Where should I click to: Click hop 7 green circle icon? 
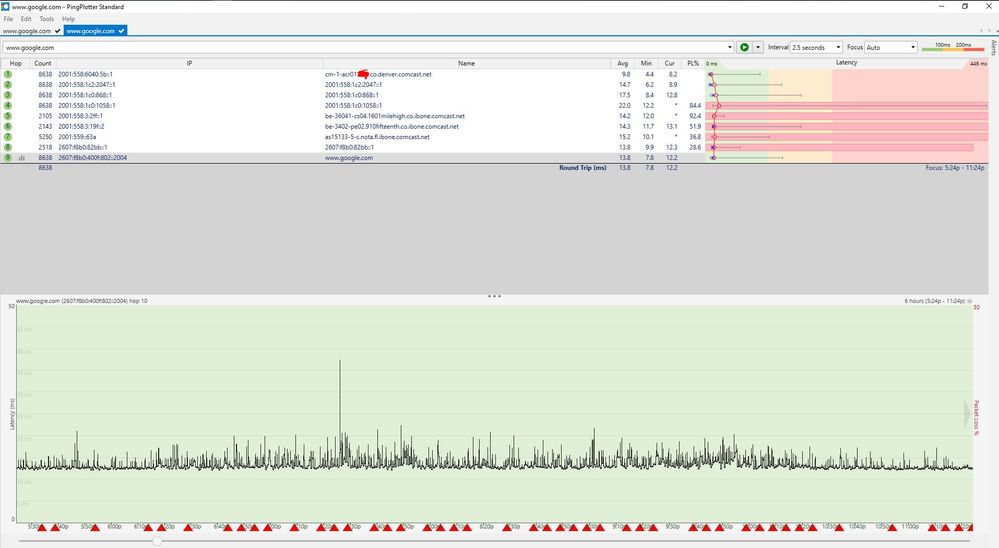[x=8, y=137]
